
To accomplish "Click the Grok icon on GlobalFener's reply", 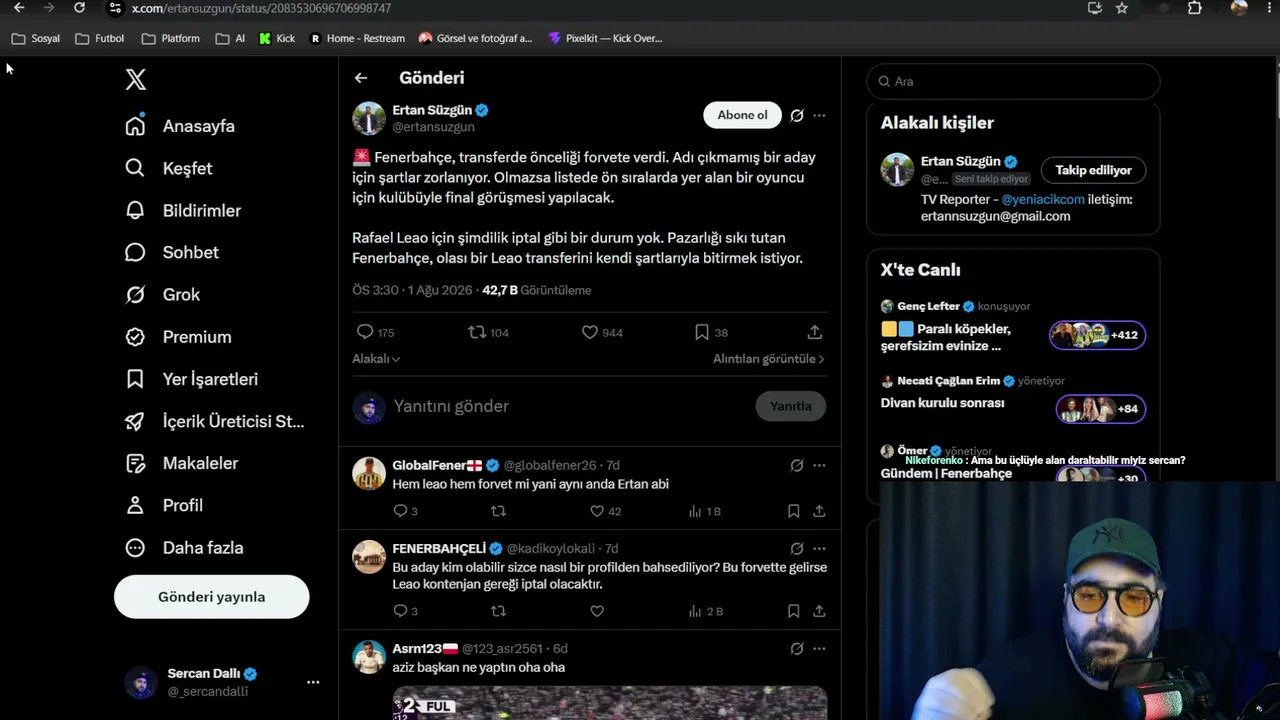I will click(797, 465).
